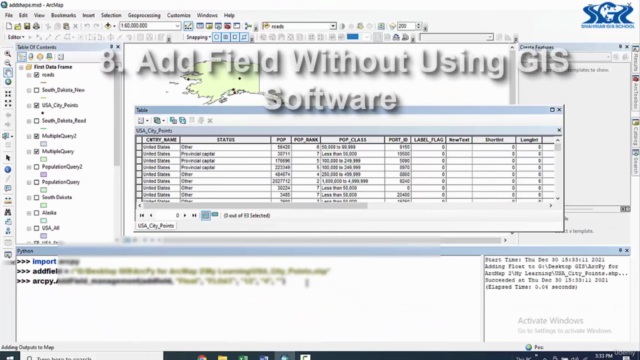Select the Zoom In tool
The image size is (640, 360).
click(8, 54)
